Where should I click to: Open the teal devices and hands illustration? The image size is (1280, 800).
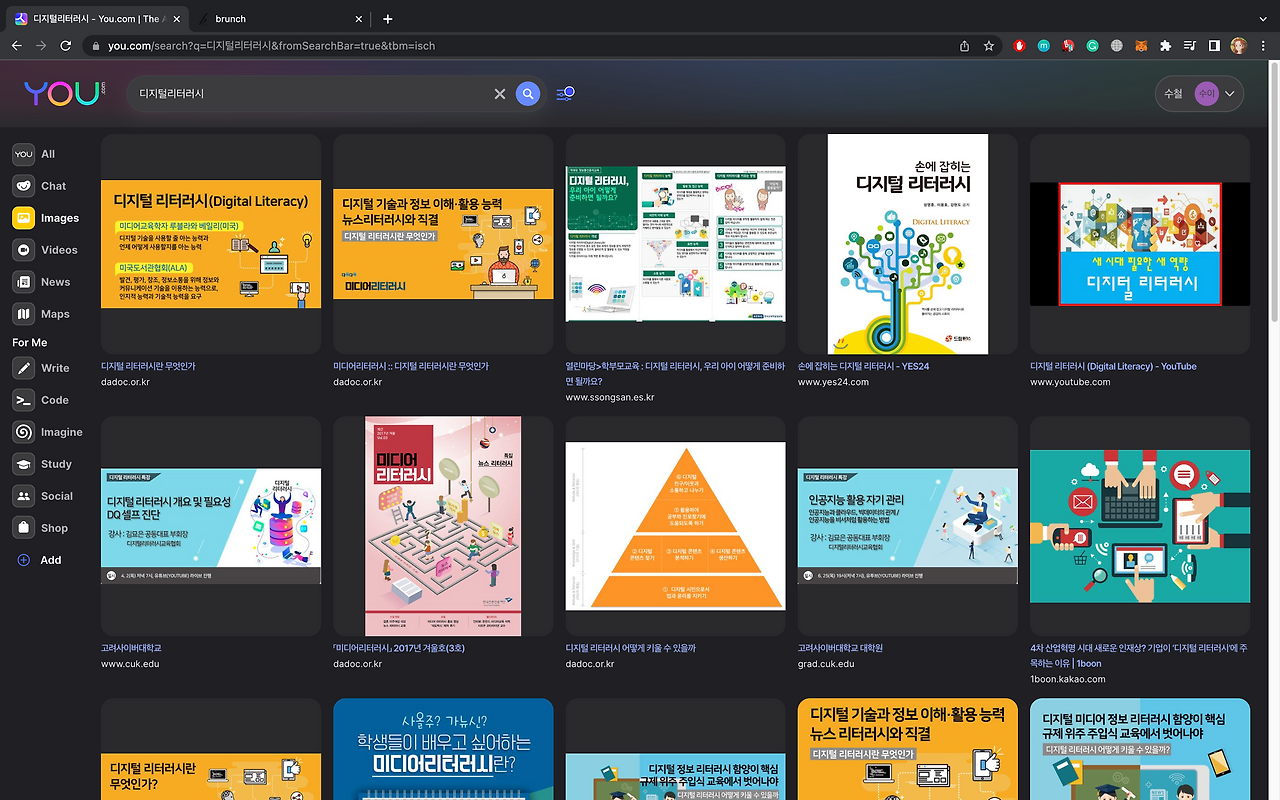pos(1140,526)
